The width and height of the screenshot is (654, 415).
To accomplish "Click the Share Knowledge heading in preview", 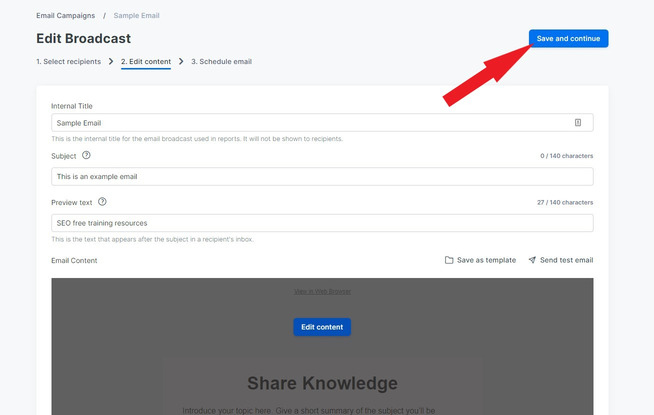I will (x=322, y=383).
